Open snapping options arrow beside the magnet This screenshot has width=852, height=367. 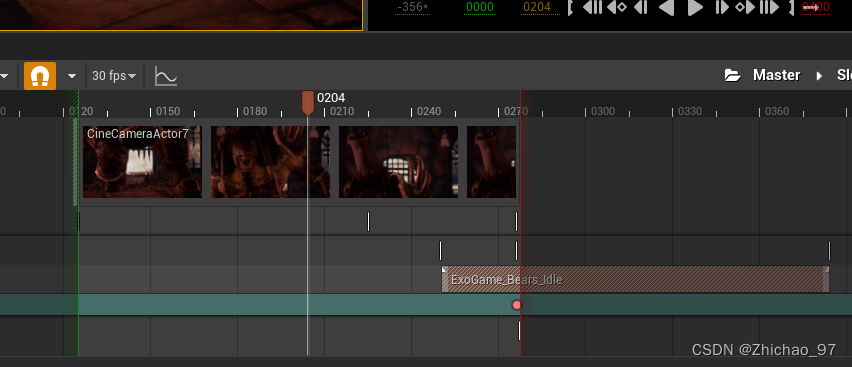tap(72, 76)
